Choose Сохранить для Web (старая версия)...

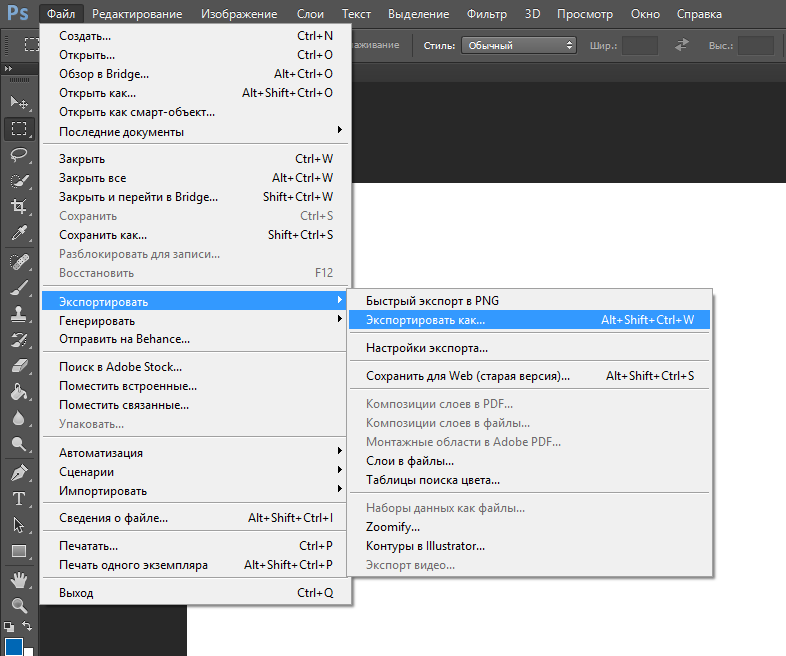coord(529,376)
